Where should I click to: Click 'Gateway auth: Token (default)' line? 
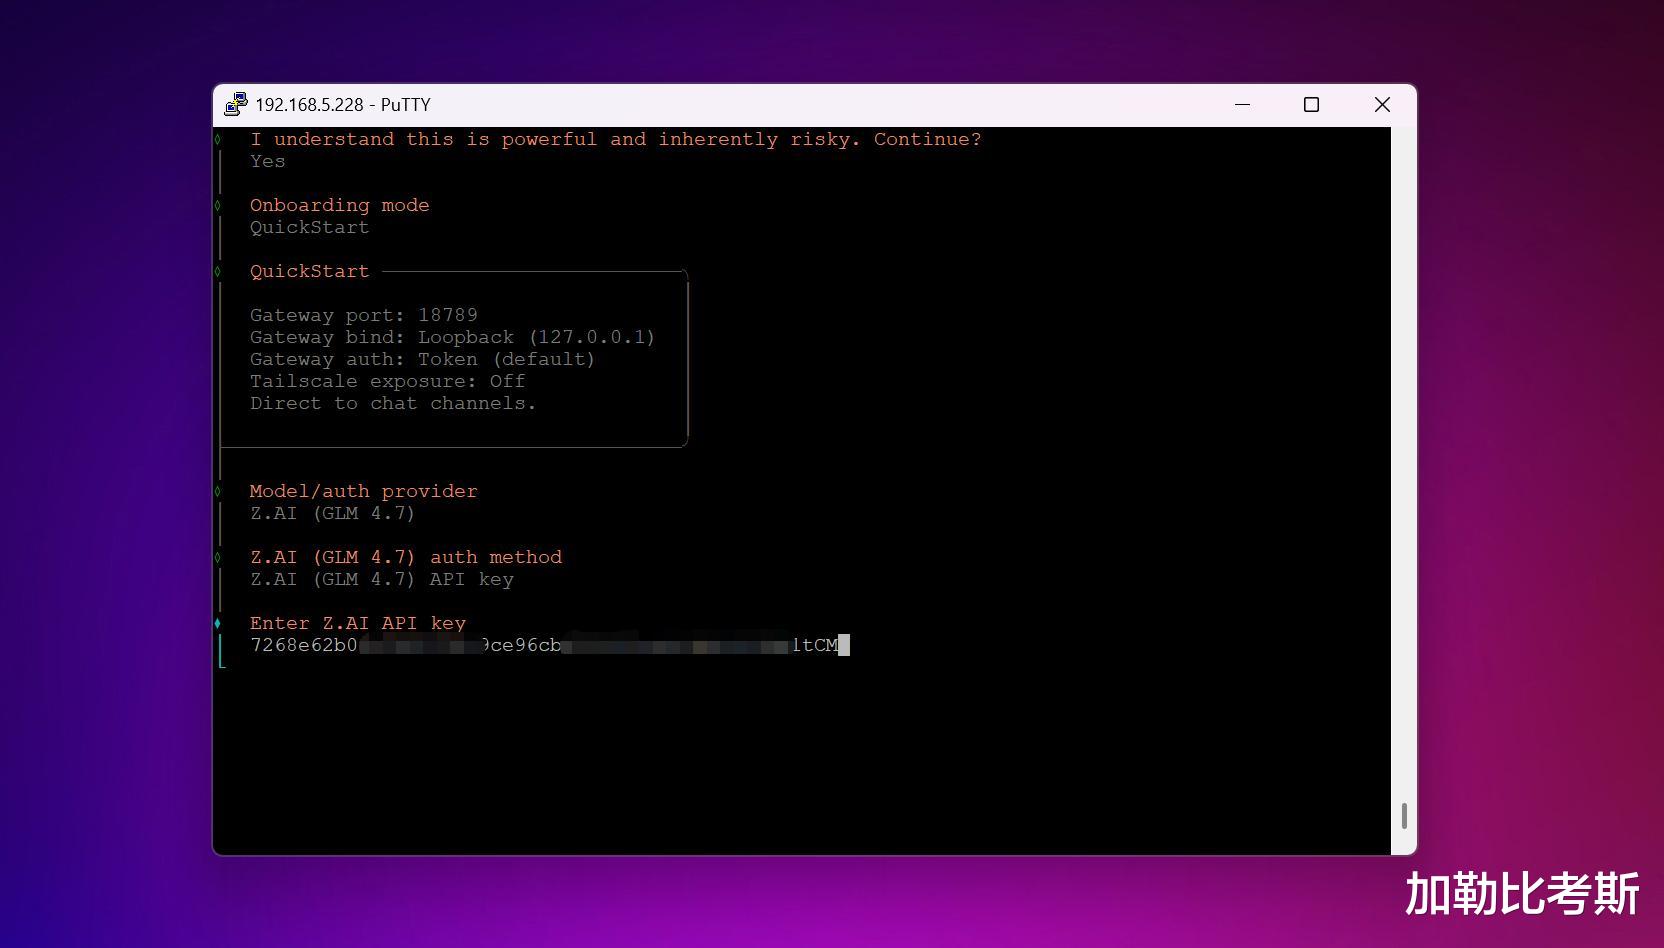423,359
